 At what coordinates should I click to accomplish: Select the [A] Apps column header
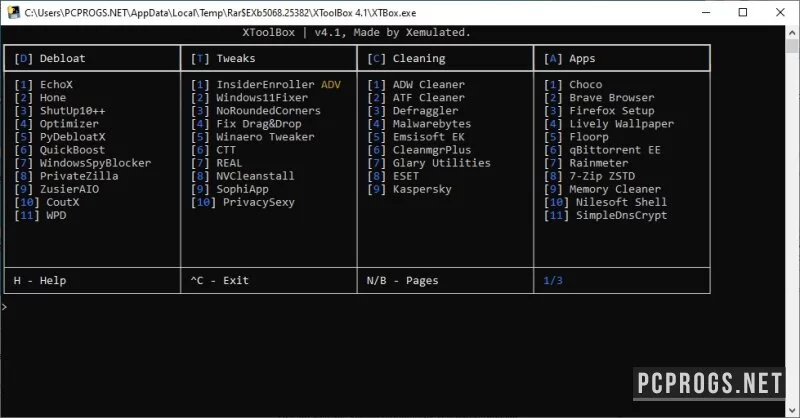click(569, 59)
